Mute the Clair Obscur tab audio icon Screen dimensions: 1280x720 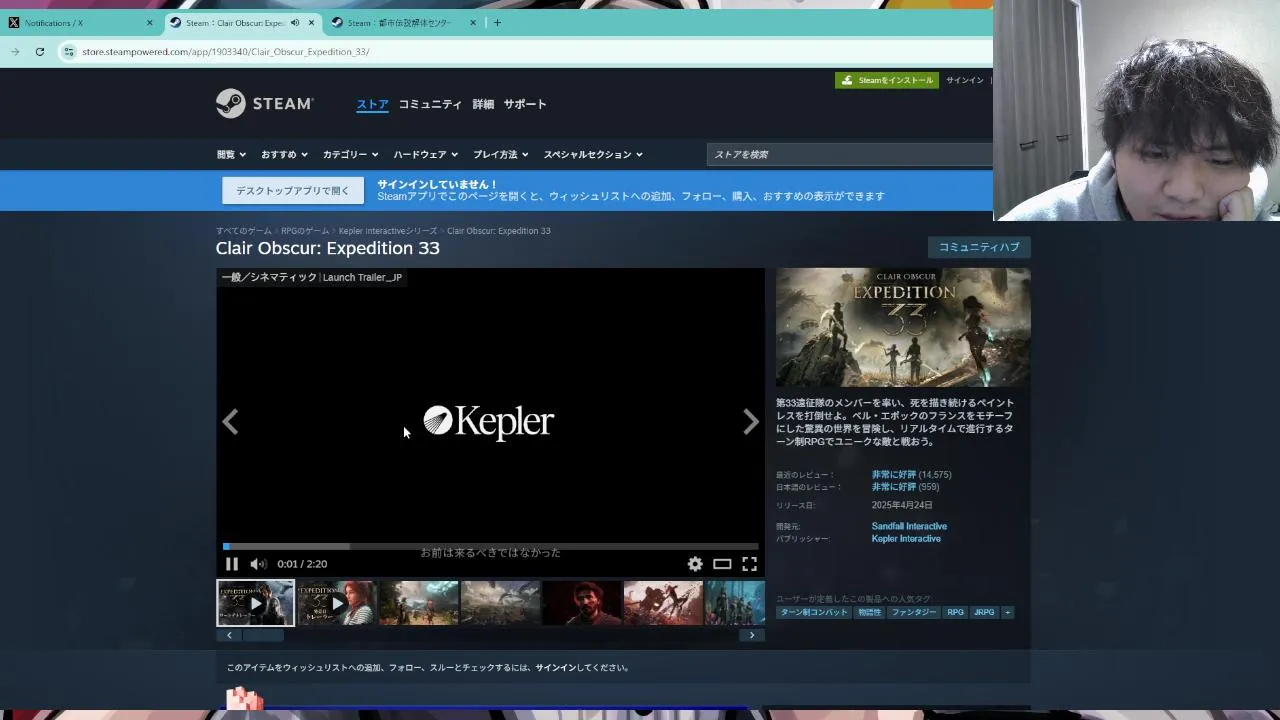(x=295, y=23)
